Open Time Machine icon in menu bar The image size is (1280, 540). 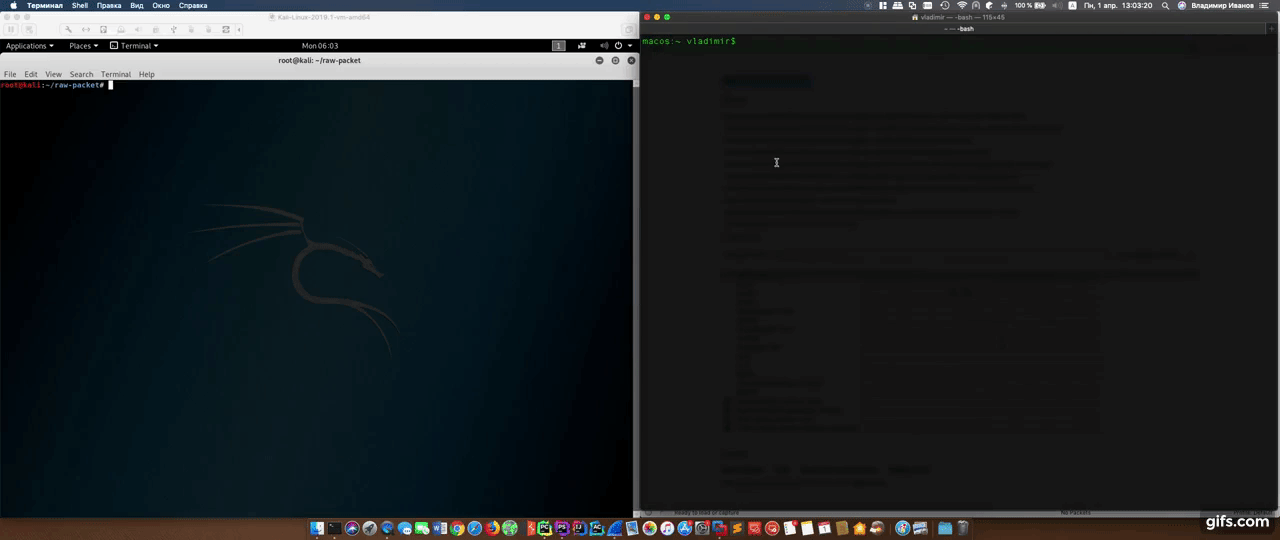point(945,5)
